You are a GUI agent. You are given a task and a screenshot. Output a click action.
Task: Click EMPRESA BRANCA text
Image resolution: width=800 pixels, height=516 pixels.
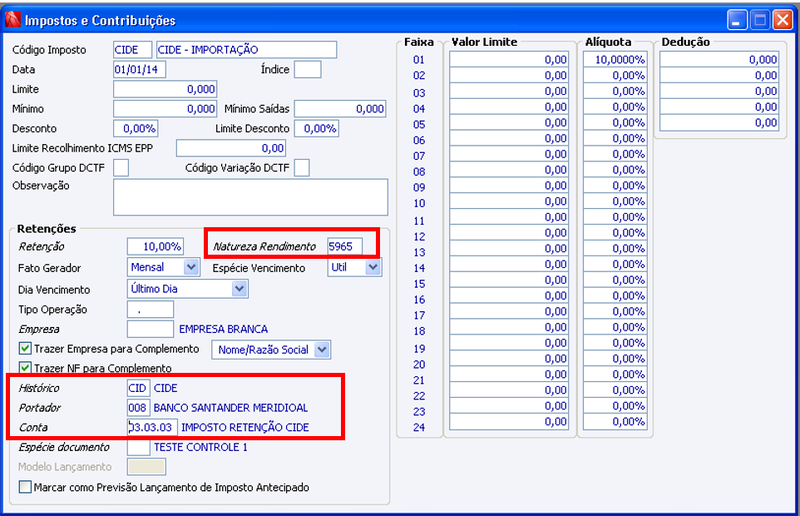[x=223, y=329]
